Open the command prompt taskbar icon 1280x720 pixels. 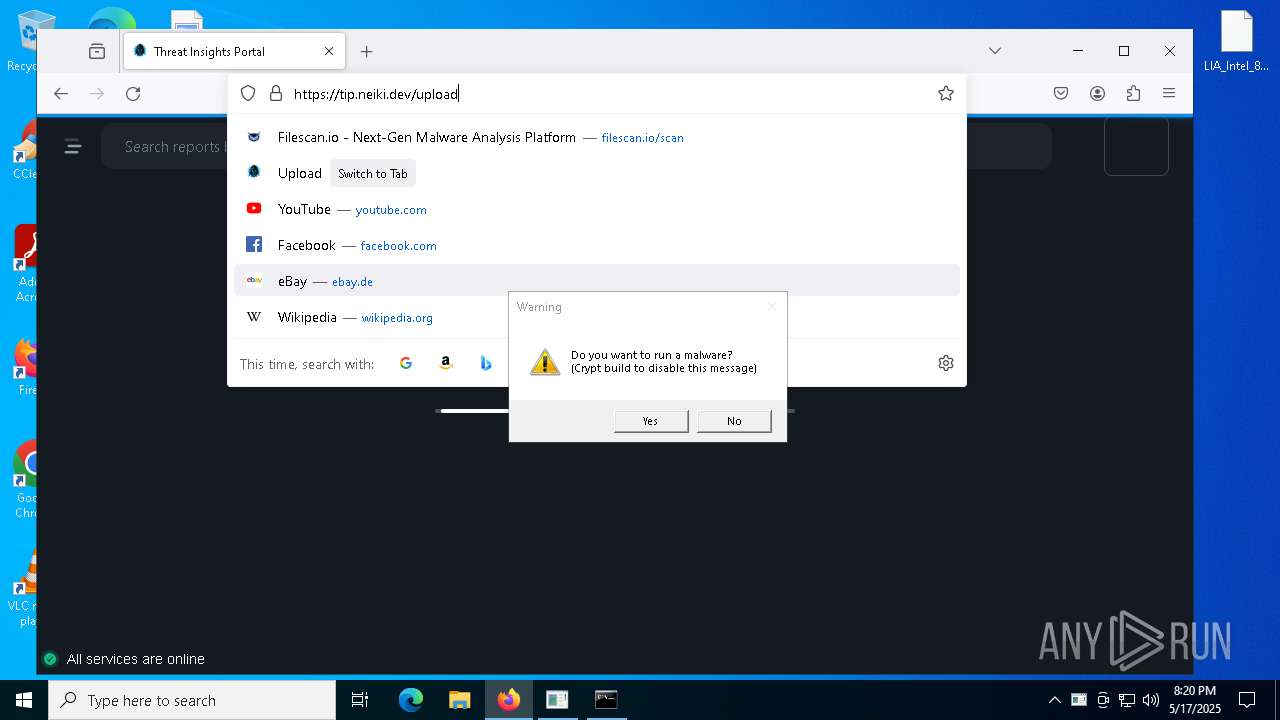(606, 700)
